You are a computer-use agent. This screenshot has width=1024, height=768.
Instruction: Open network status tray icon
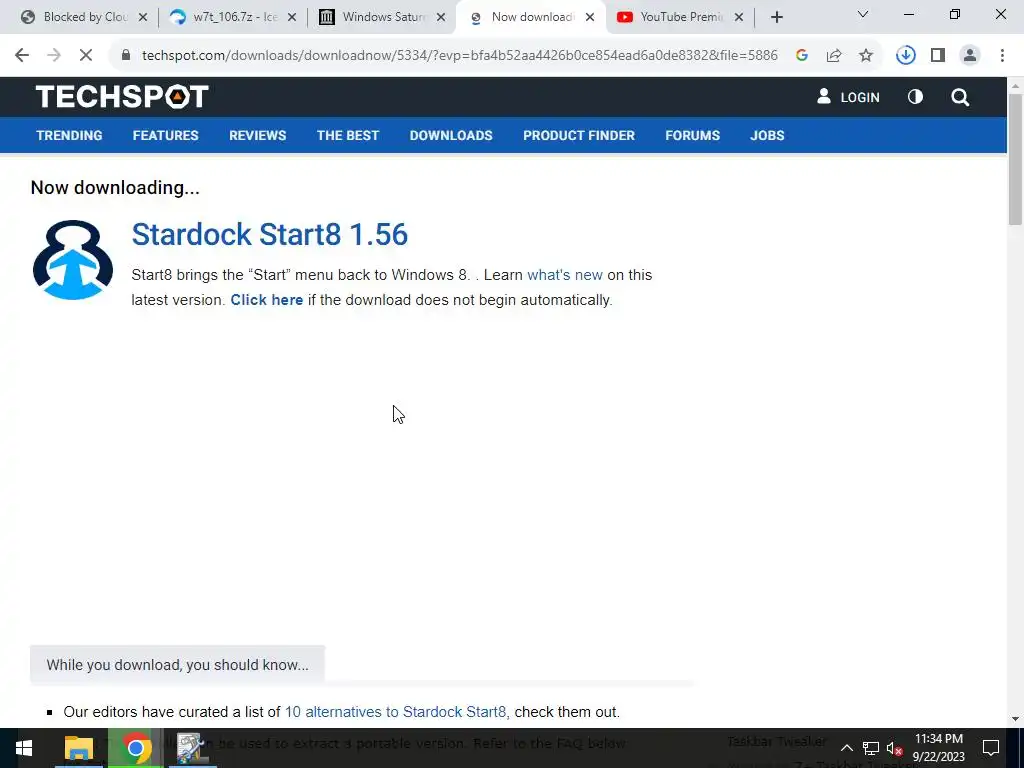[871, 748]
